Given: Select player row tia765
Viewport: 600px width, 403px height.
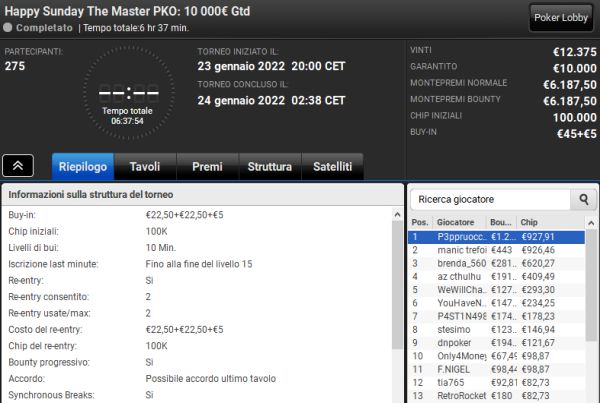Looking at the screenshot, I should pyautogui.click(x=496, y=383).
